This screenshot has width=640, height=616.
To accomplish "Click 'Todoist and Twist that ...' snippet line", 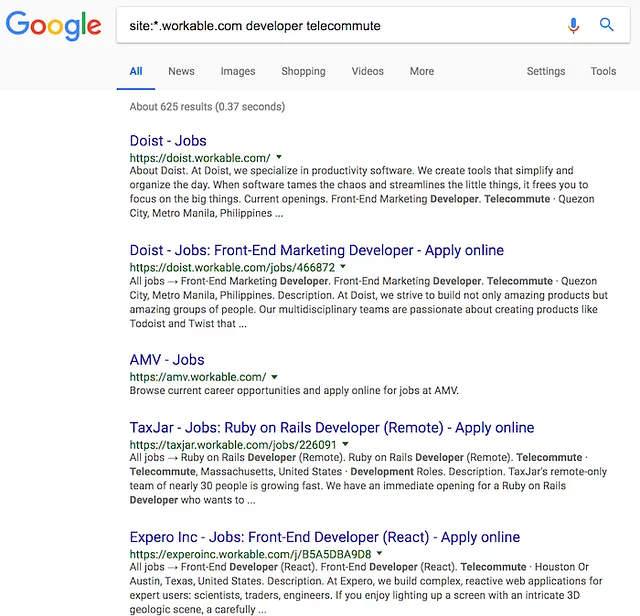I will [188, 324].
